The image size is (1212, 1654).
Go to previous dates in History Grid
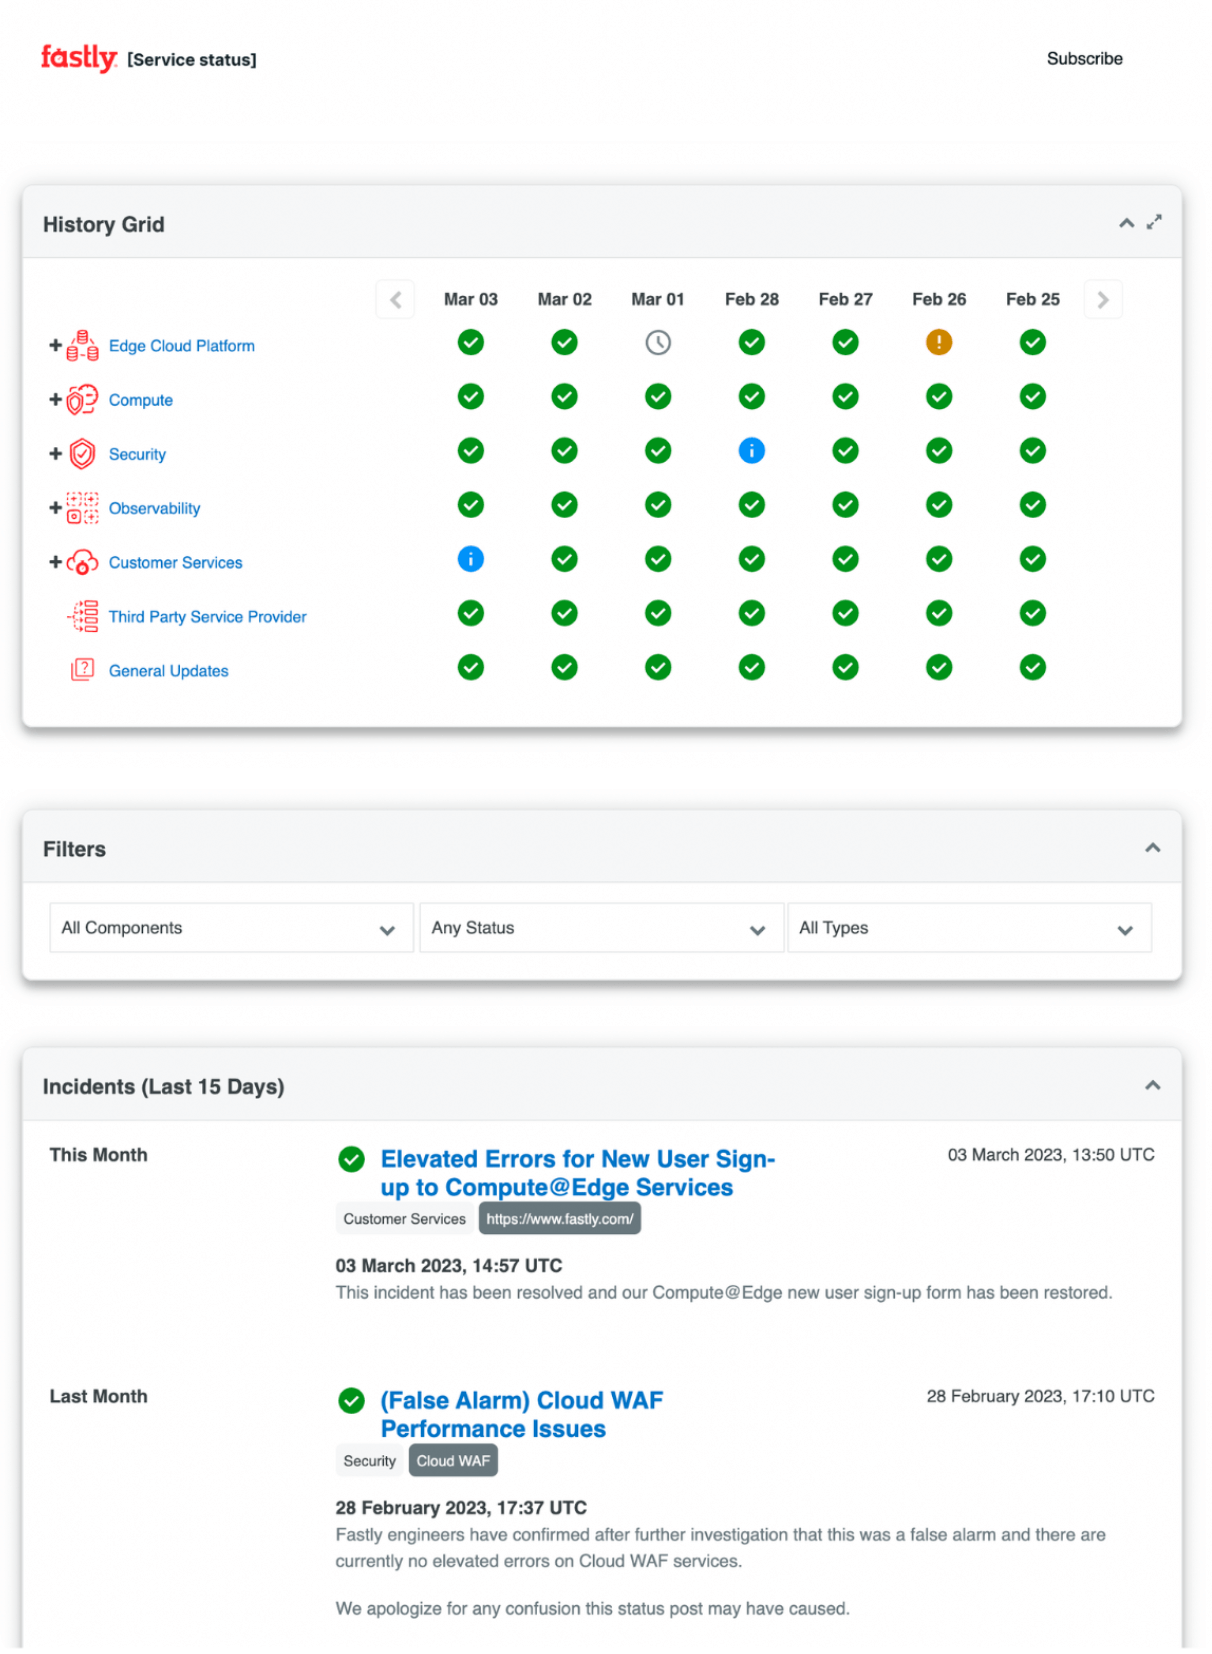395,300
